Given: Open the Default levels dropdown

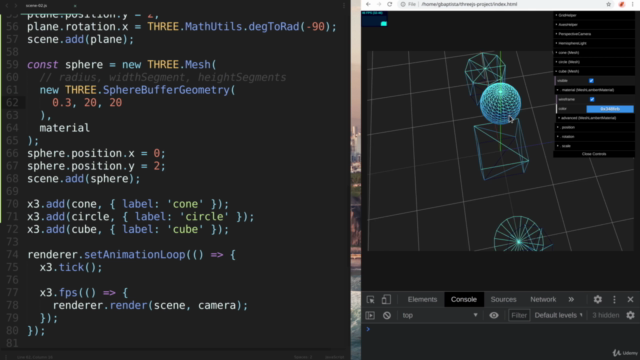Looking at the screenshot, I should [x=558, y=316].
